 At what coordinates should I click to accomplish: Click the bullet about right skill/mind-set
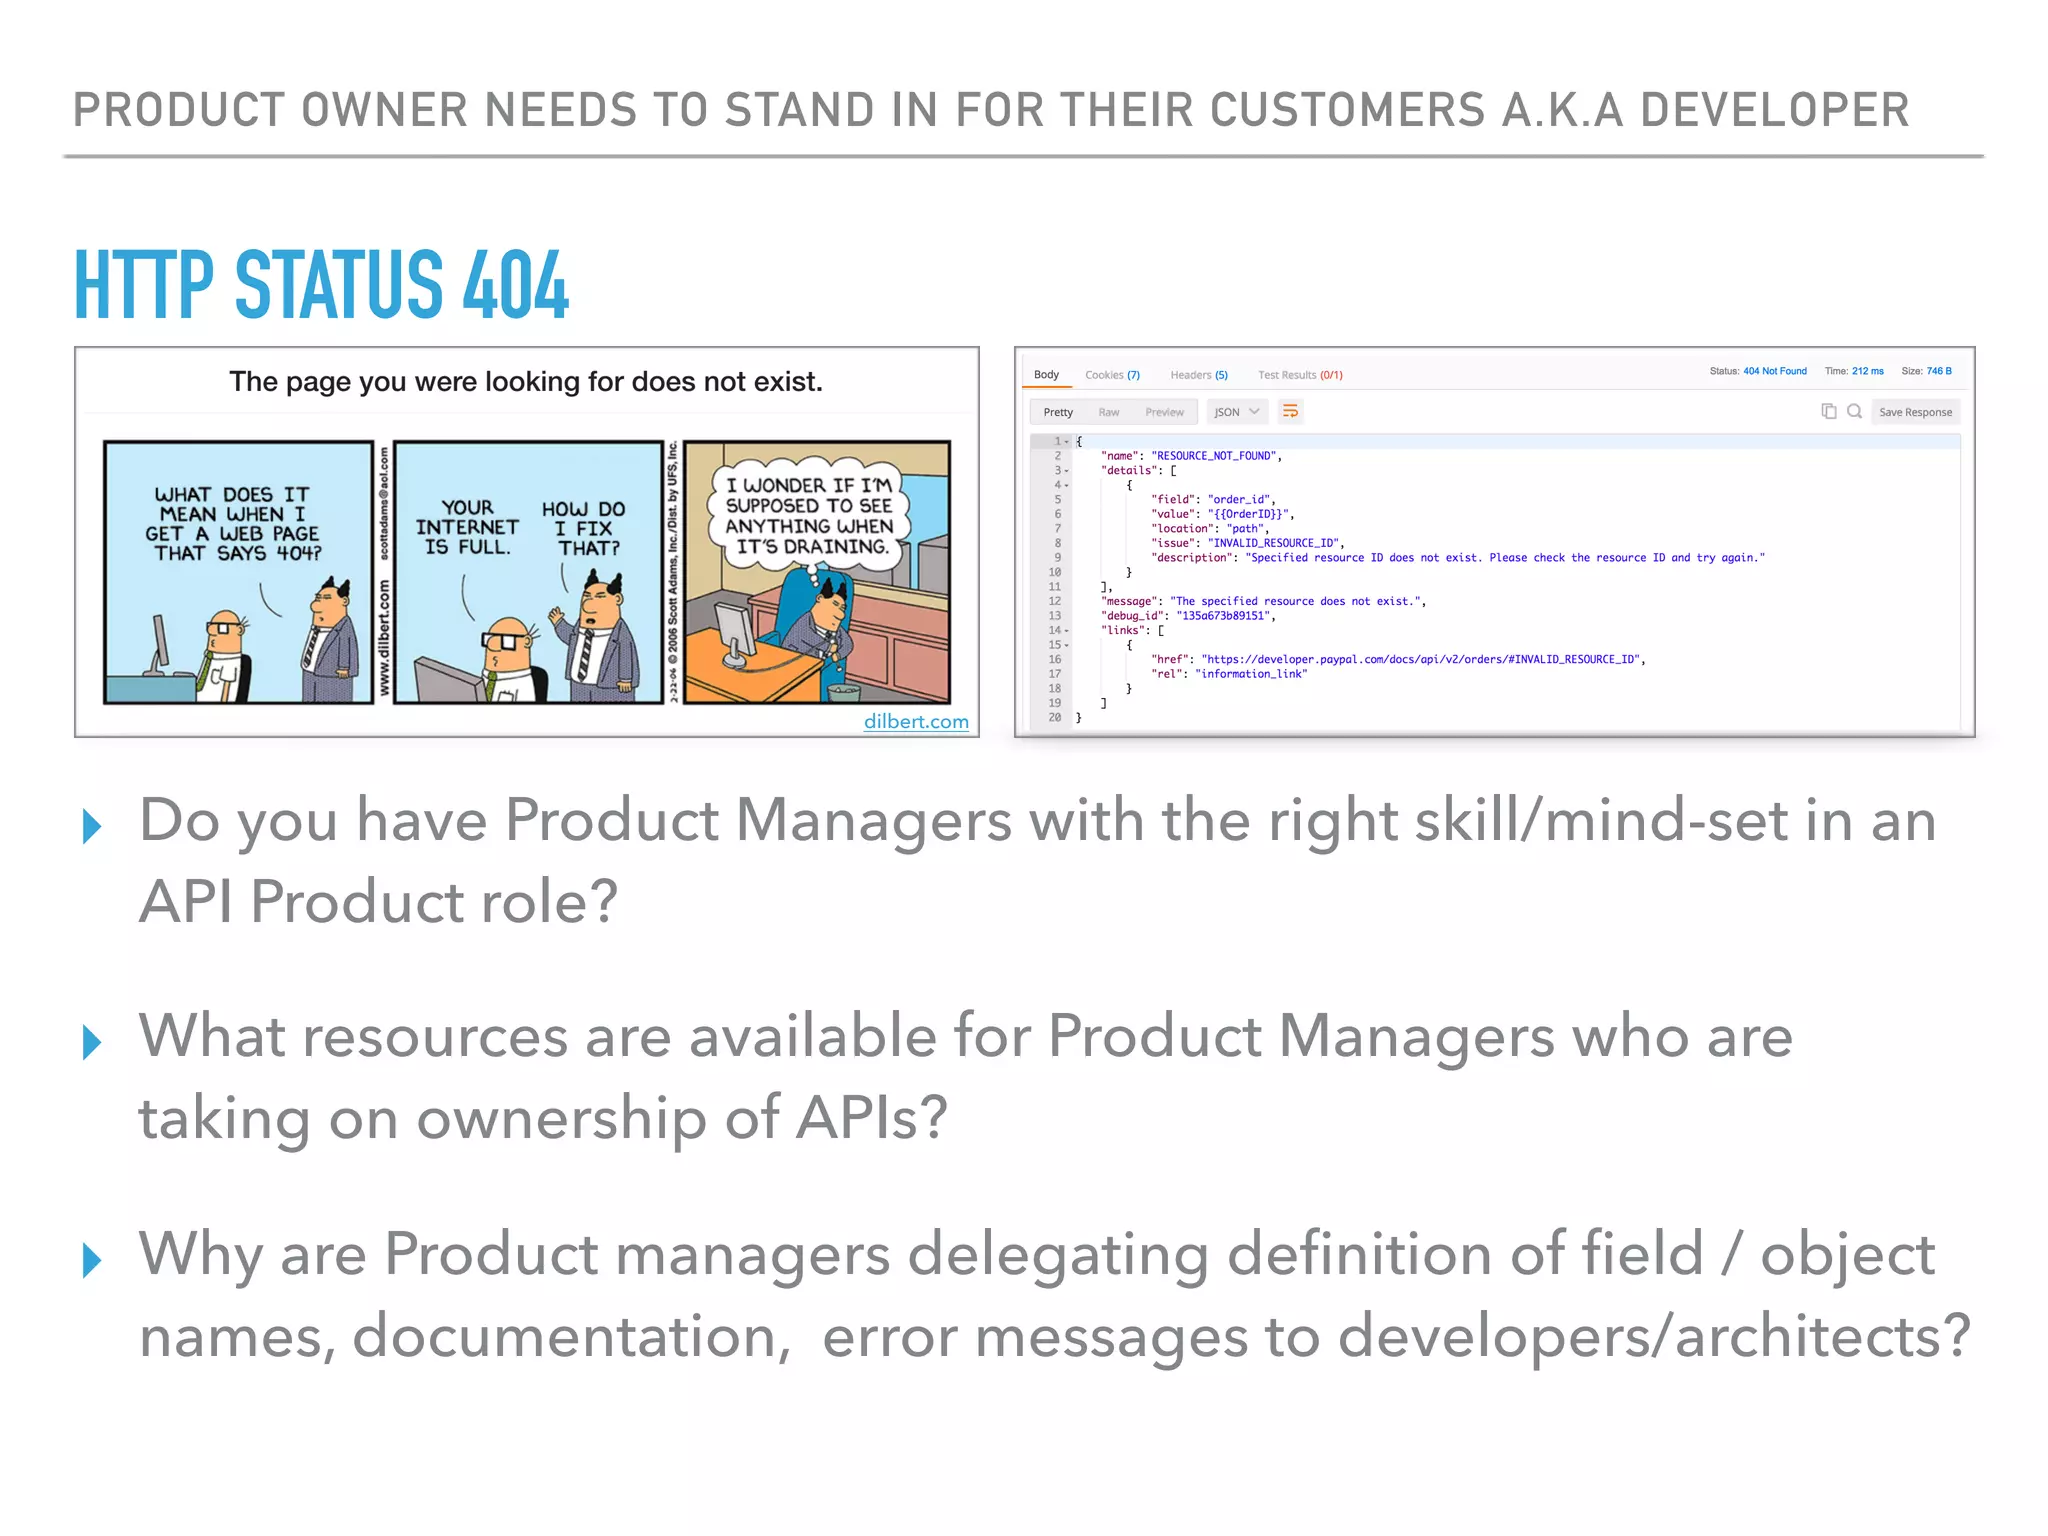tap(1037, 860)
